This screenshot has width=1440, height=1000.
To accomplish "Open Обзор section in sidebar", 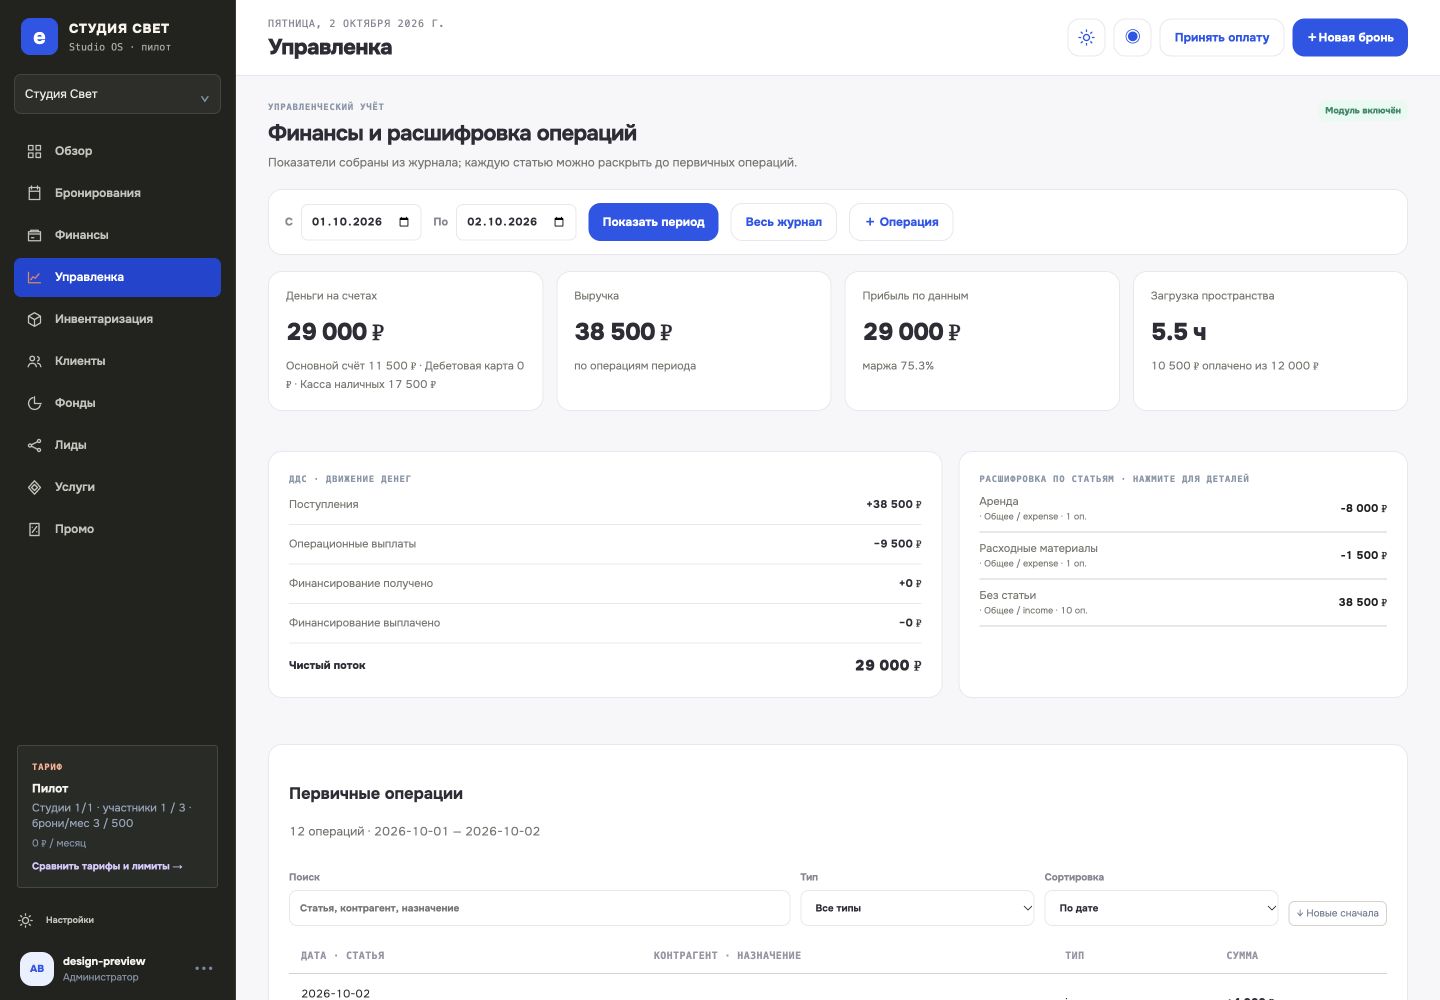I will pyautogui.click(x=117, y=151).
